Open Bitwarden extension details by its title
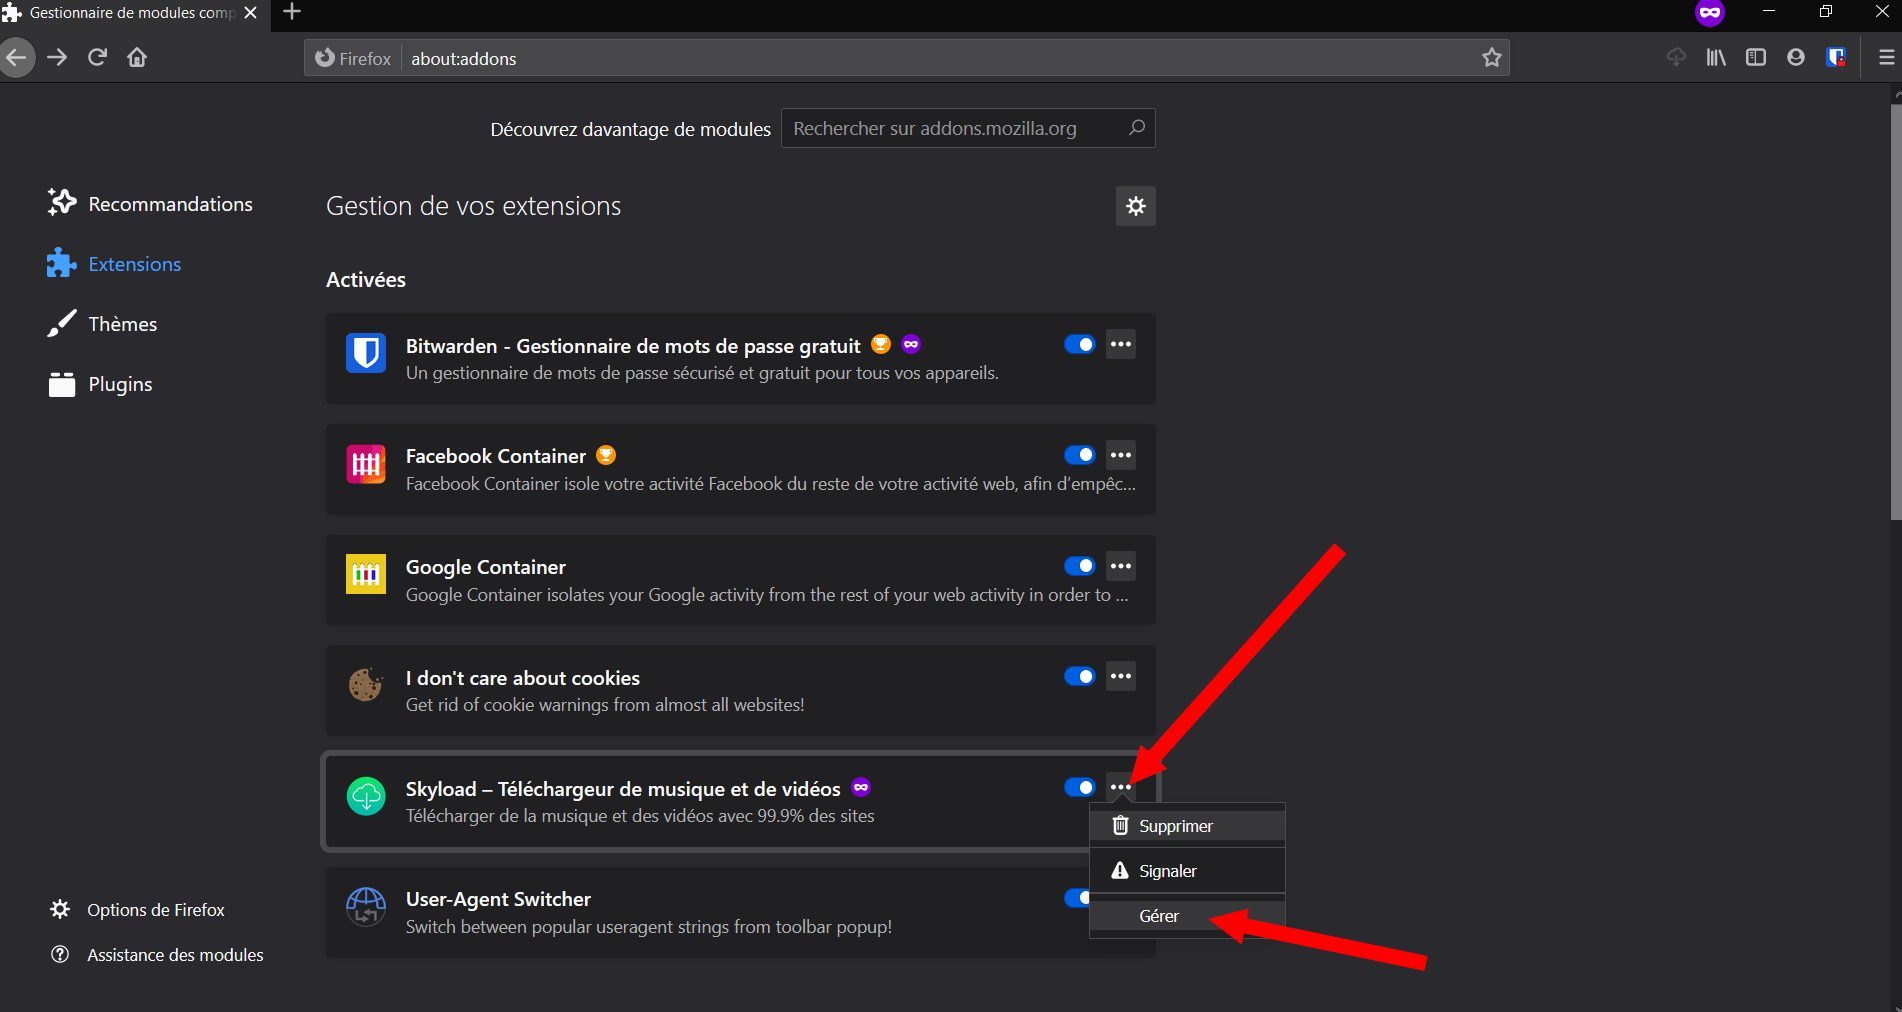 click(633, 346)
